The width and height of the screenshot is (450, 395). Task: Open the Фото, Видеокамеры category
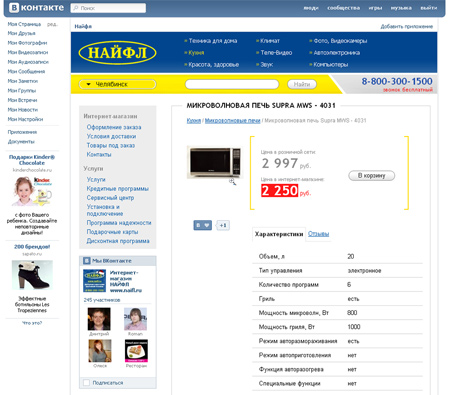340,41
